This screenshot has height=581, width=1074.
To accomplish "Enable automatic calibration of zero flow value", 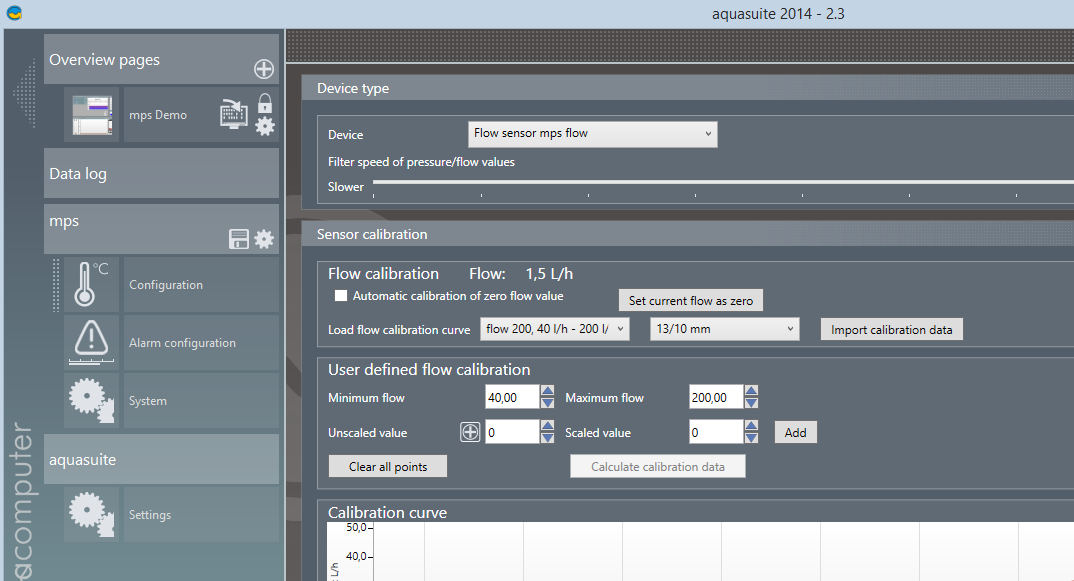I will point(340,296).
